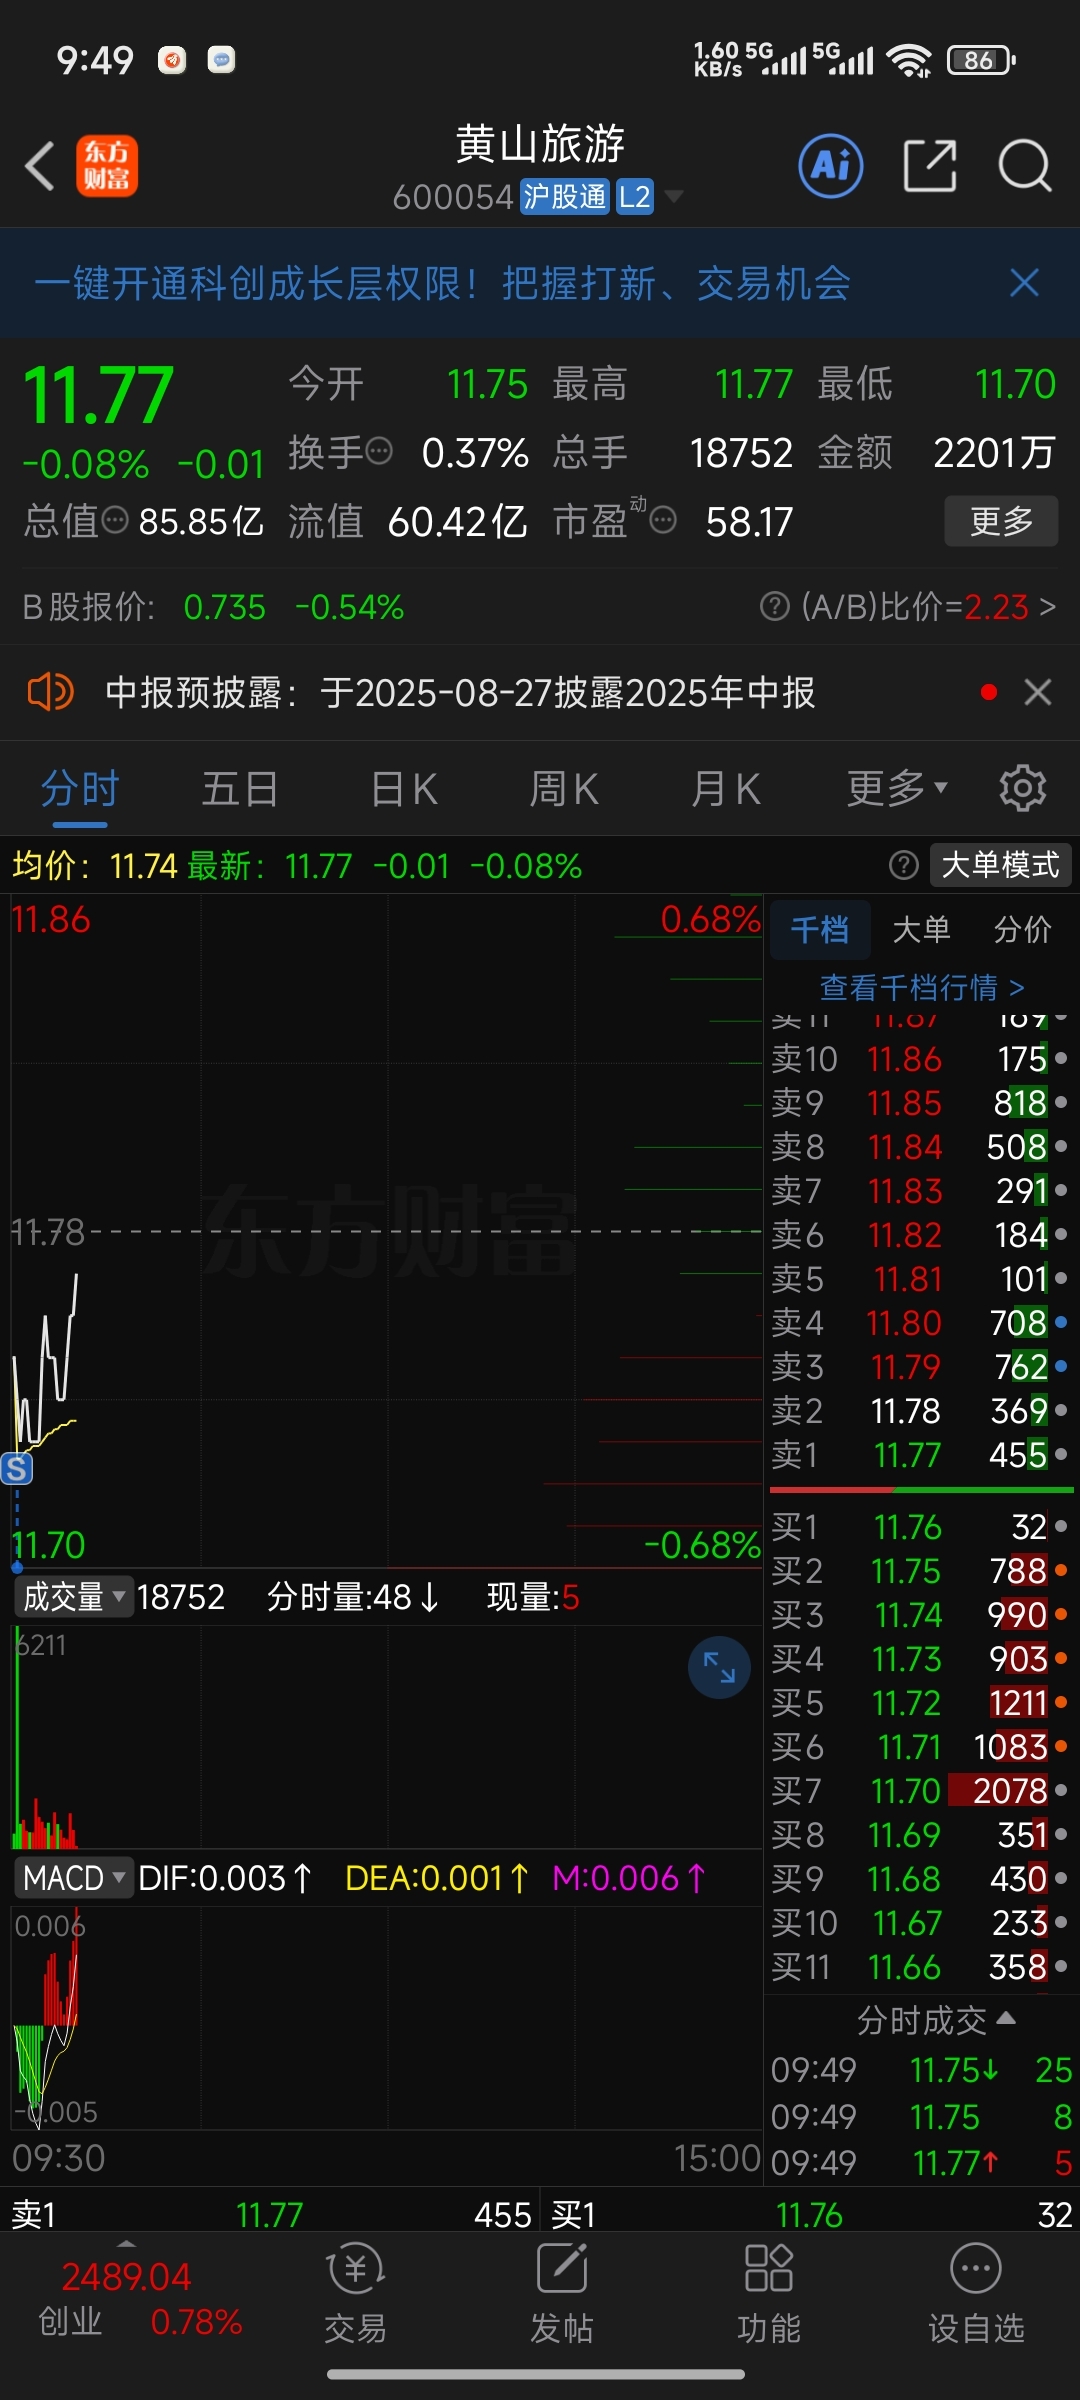Tap the back arrow icon
Viewport: 1080px width, 2400px height.
tap(40, 166)
